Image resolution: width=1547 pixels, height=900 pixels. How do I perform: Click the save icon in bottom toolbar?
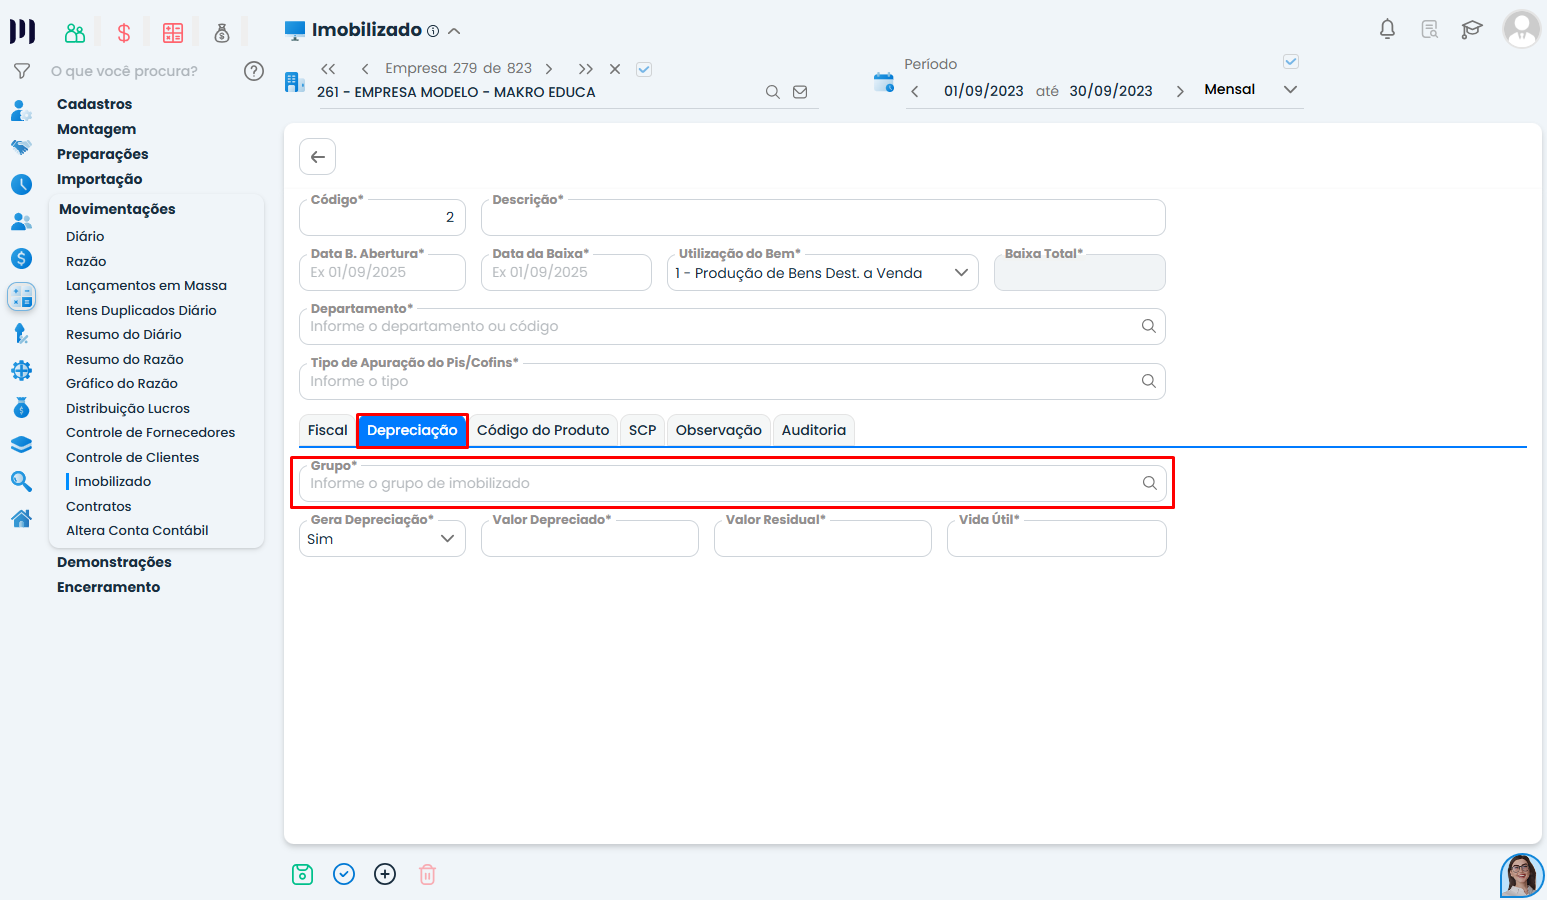pyautogui.click(x=302, y=874)
